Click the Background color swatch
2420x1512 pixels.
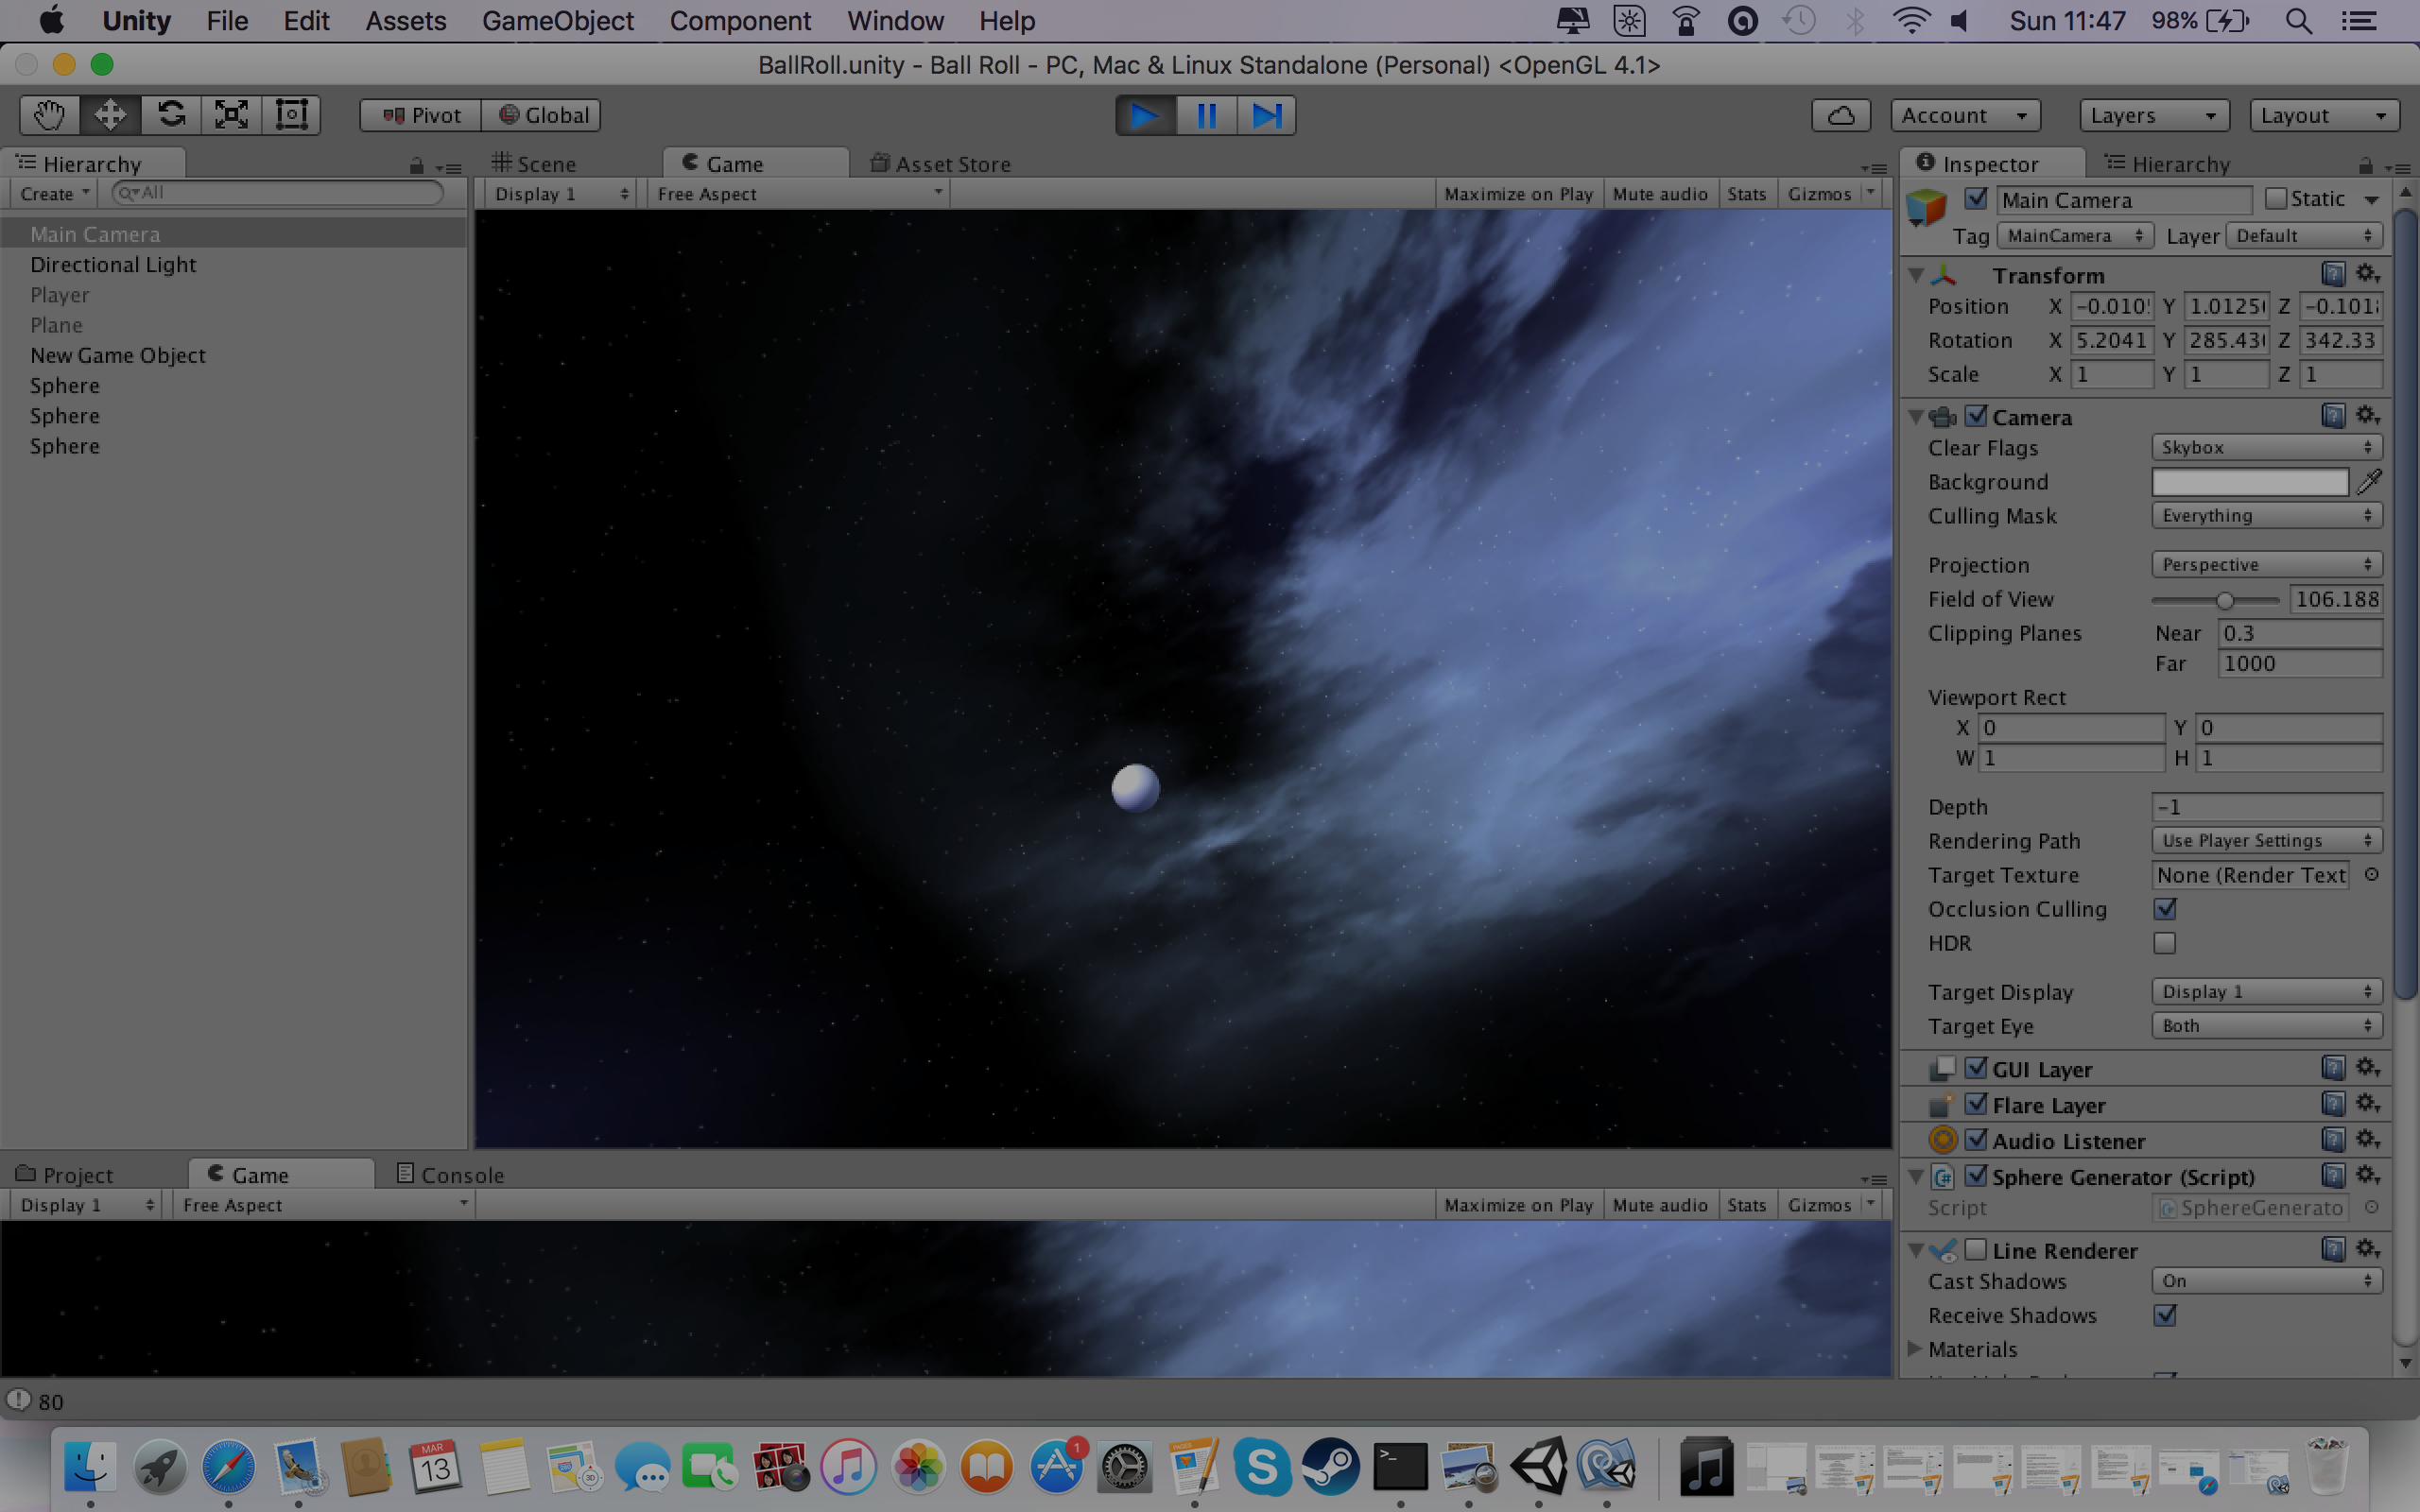pos(2249,482)
